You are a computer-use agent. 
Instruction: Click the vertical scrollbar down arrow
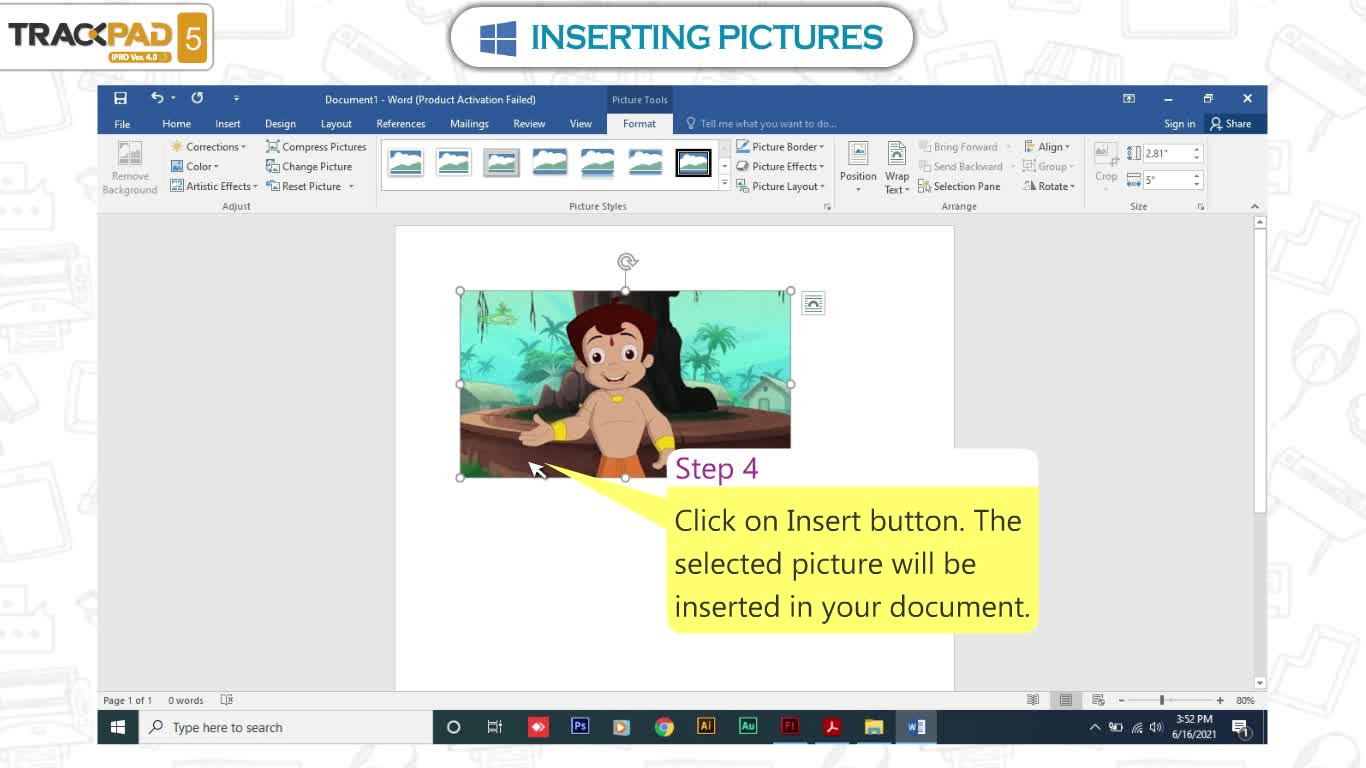click(x=1260, y=683)
